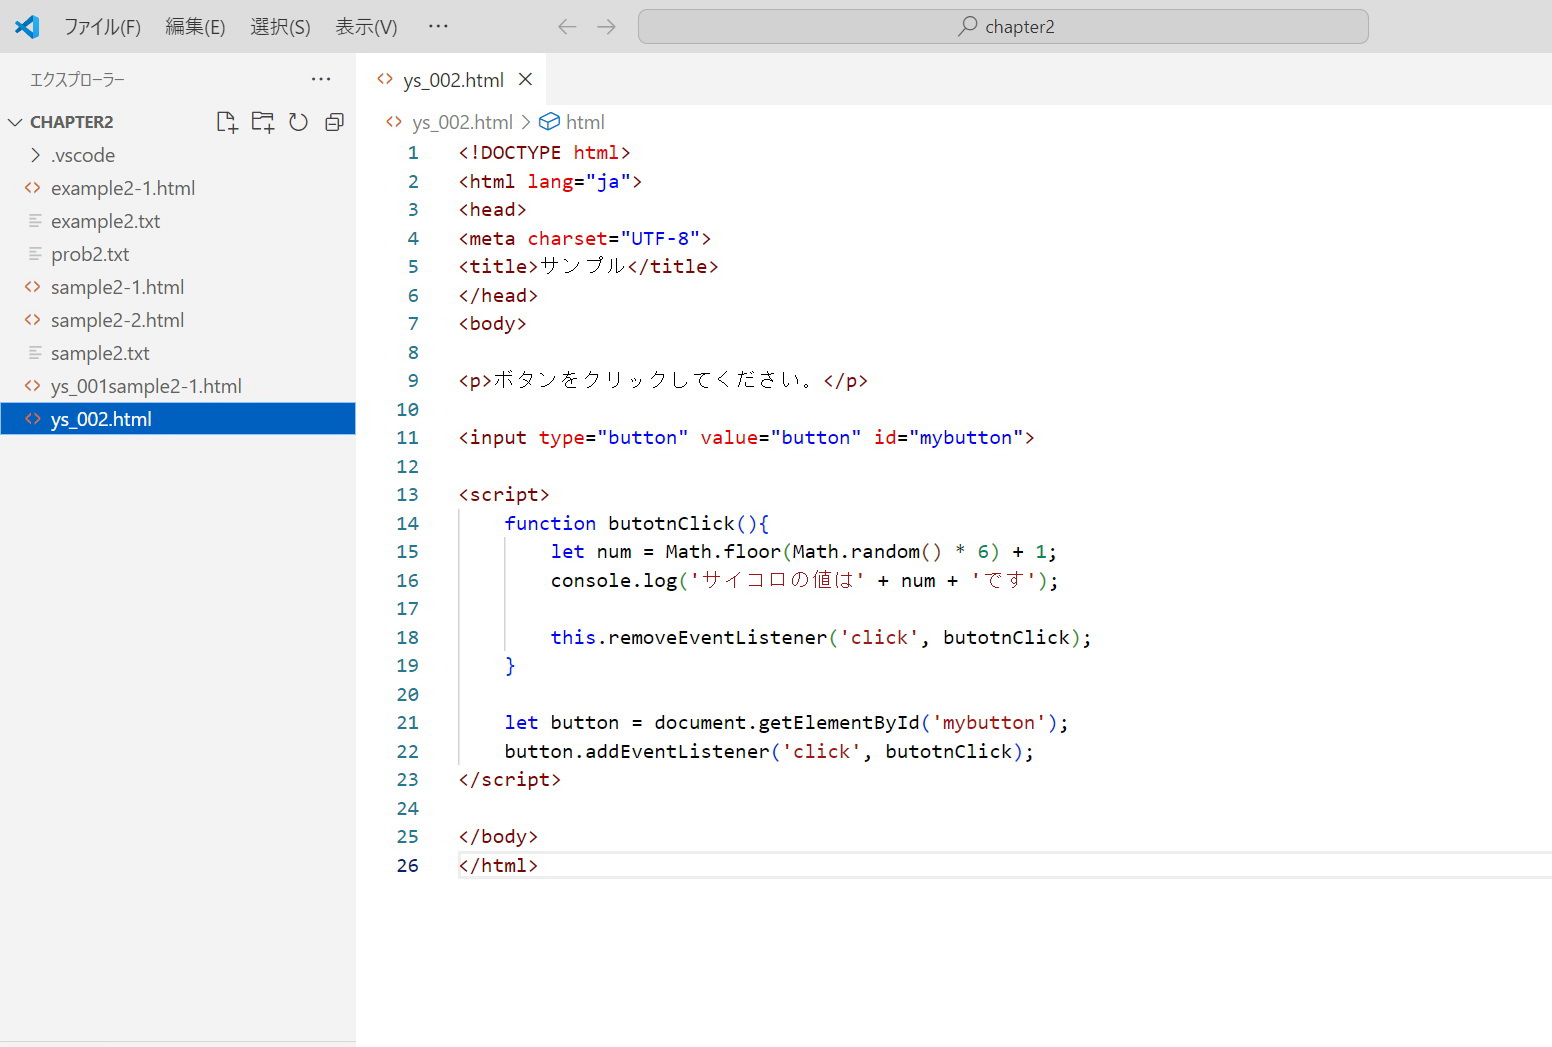1552x1047 pixels.
Task: Create a new folder in CHAPTER2
Action: [263, 122]
